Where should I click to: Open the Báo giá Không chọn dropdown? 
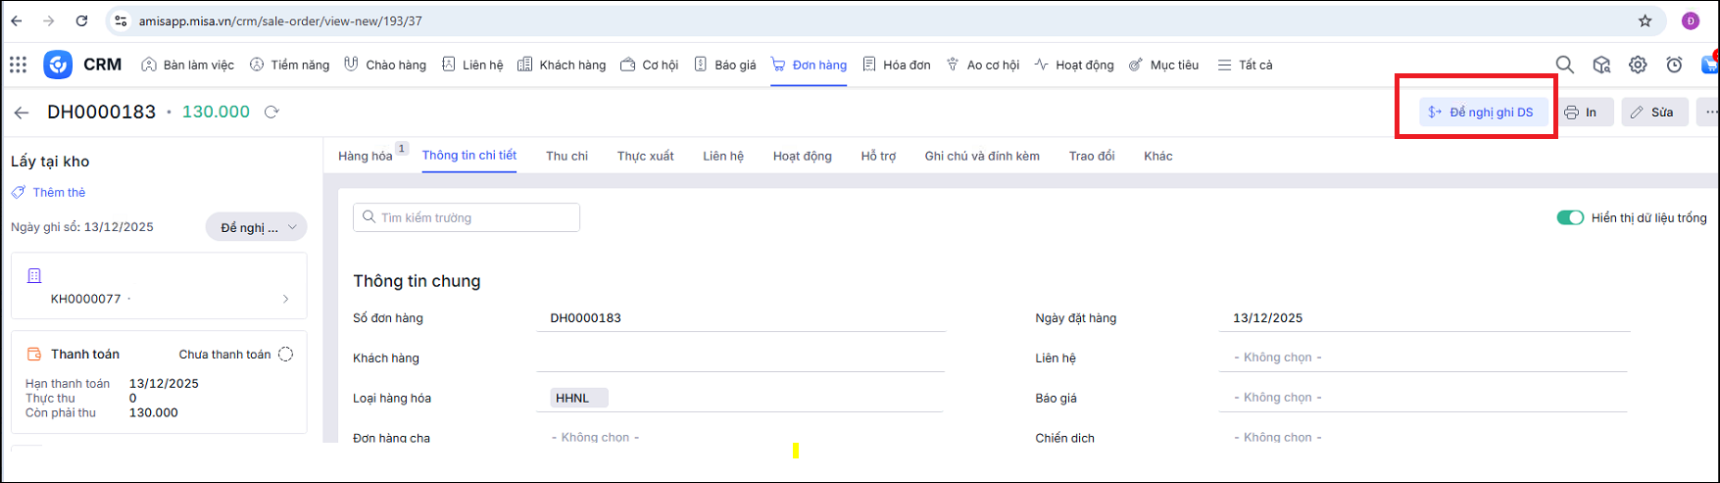pyautogui.click(x=1422, y=397)
